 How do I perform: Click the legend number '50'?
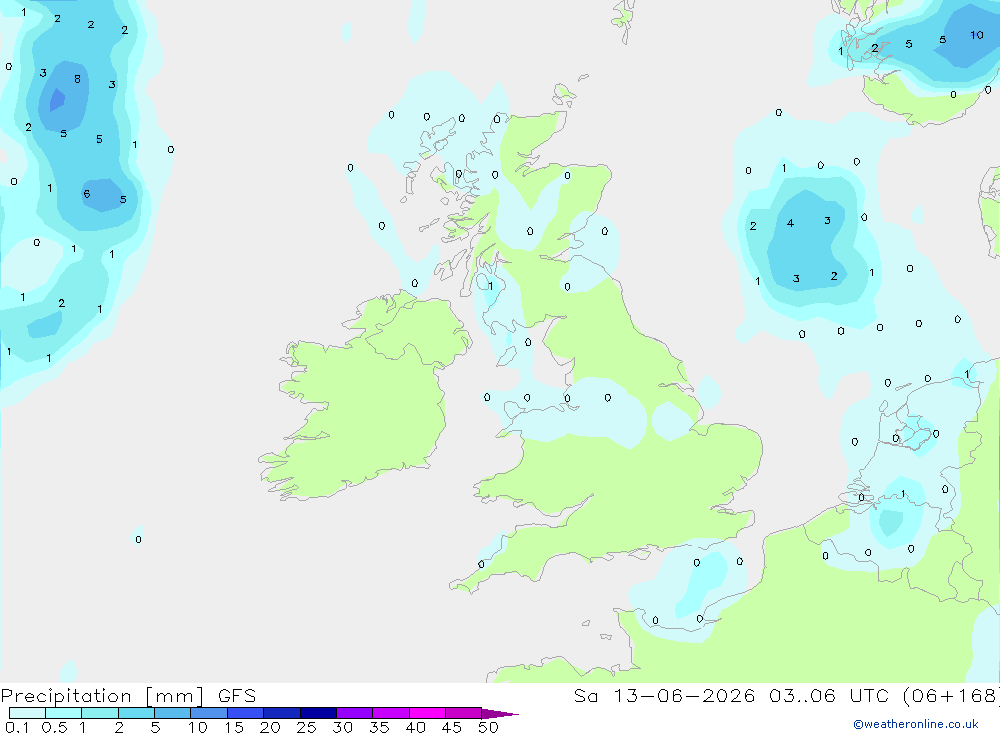point(488,727)
